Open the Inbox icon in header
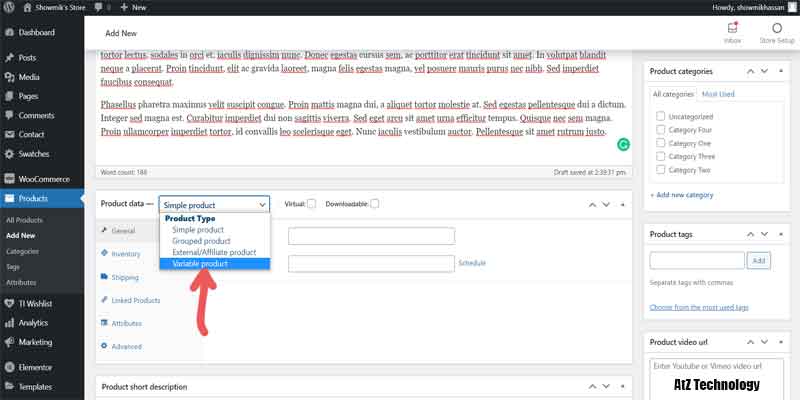This screenshot has height=400, width=800. pos(734,32)
